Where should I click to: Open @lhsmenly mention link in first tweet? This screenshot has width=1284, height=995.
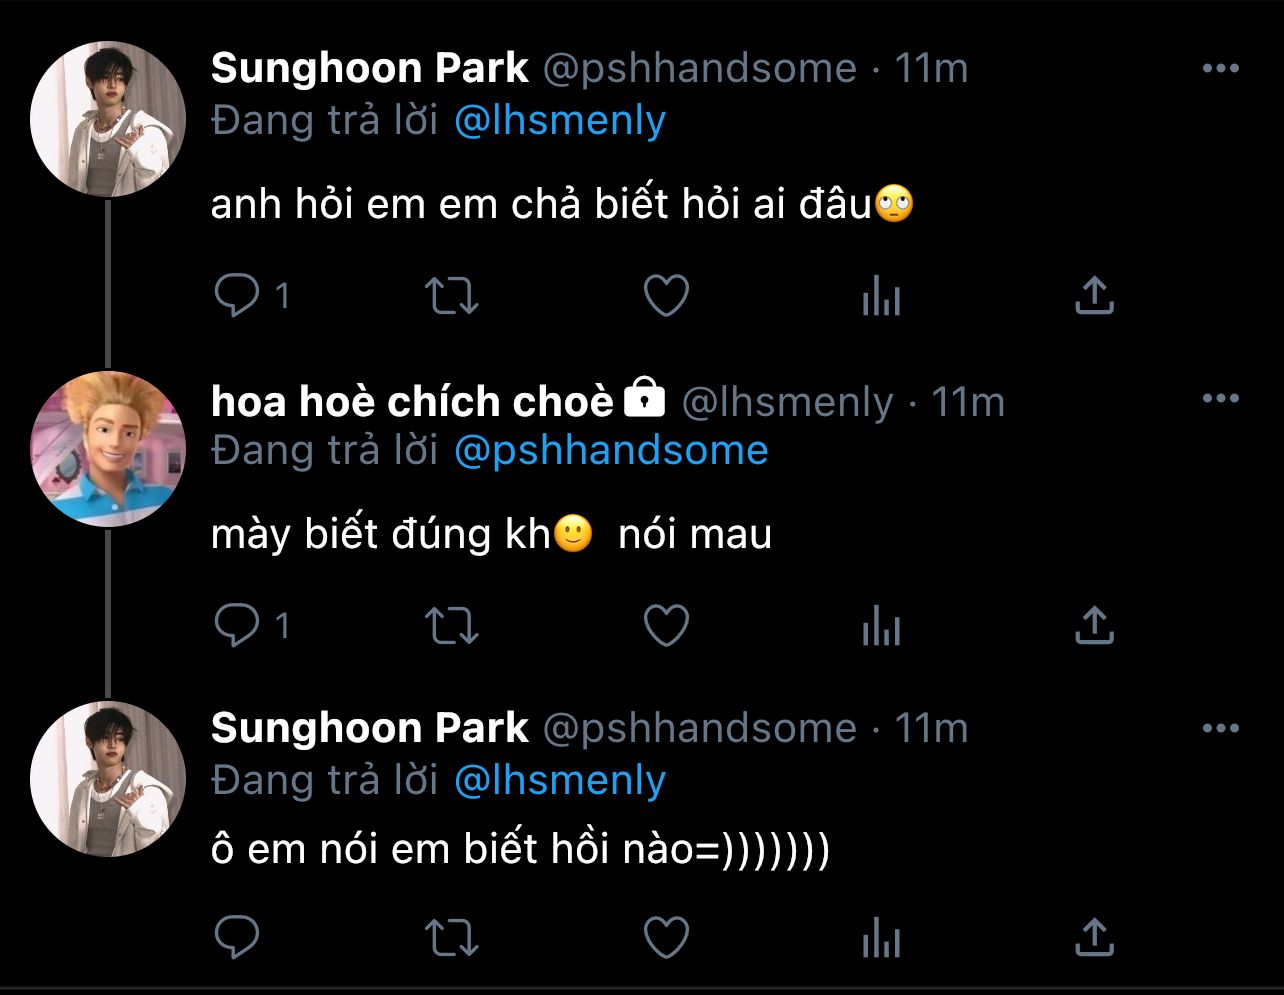pyautogui.click(x=559, y=121)
